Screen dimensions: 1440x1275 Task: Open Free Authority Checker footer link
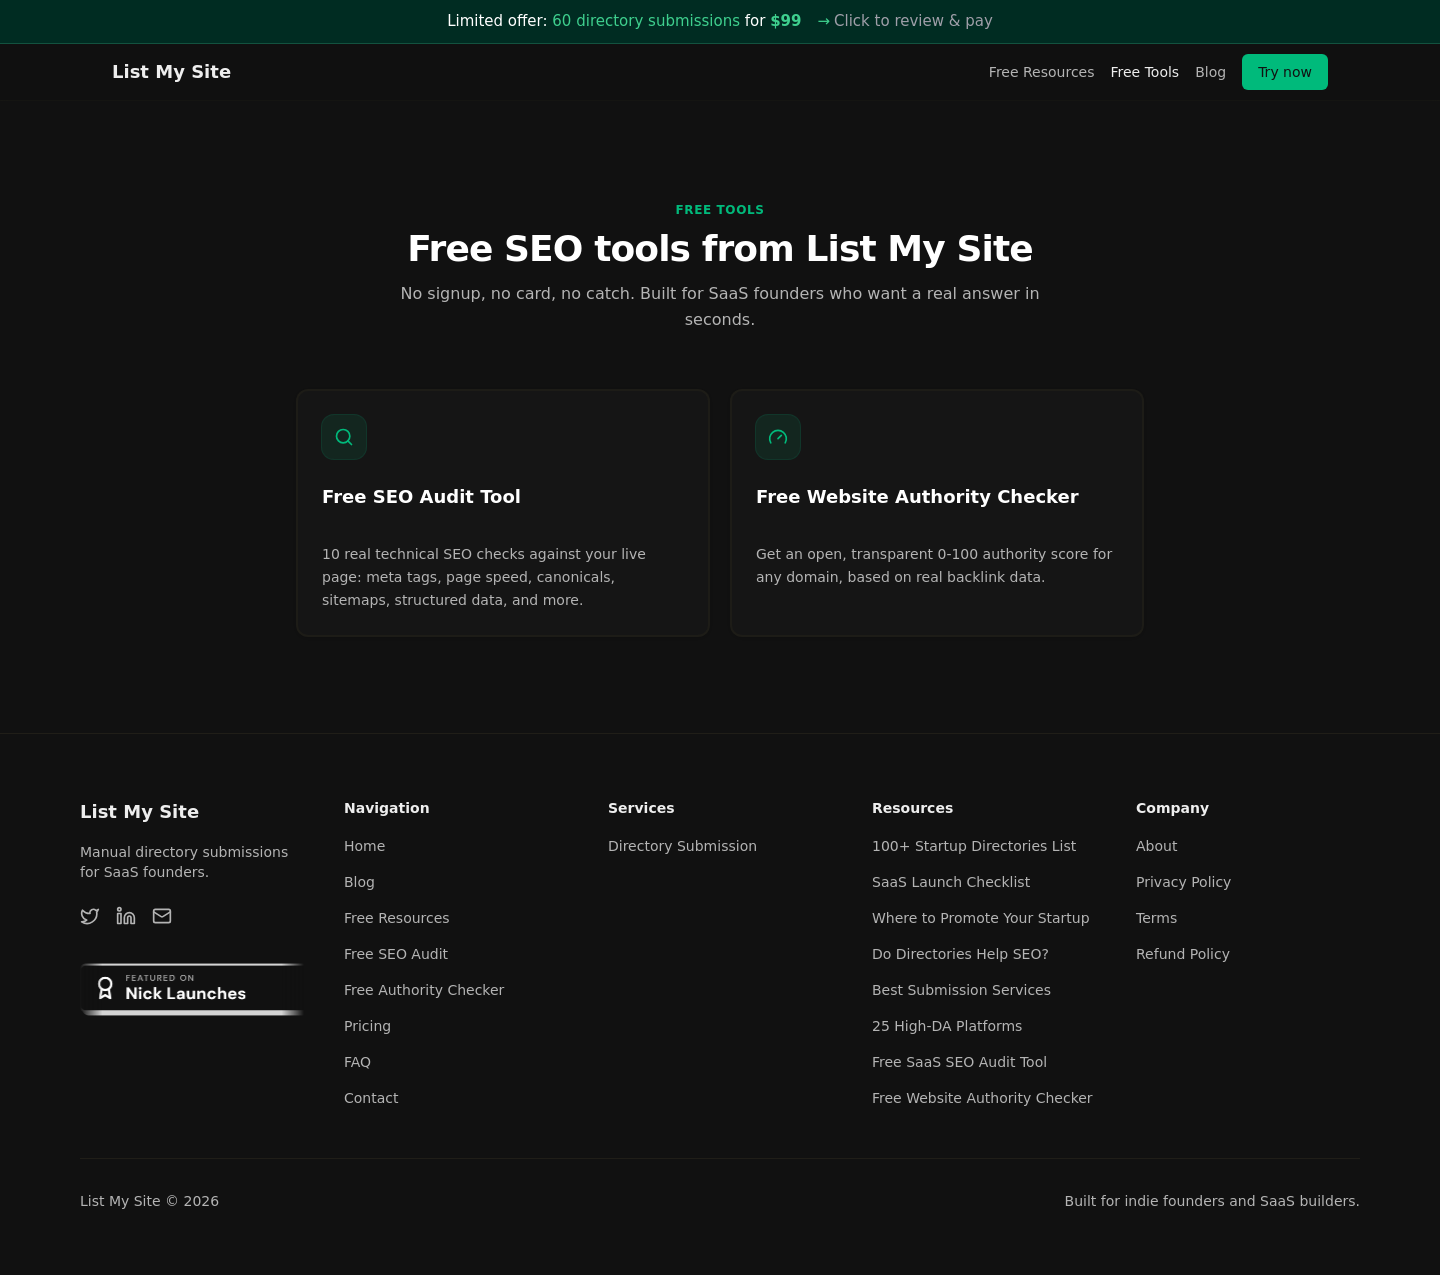pos(424,990)
